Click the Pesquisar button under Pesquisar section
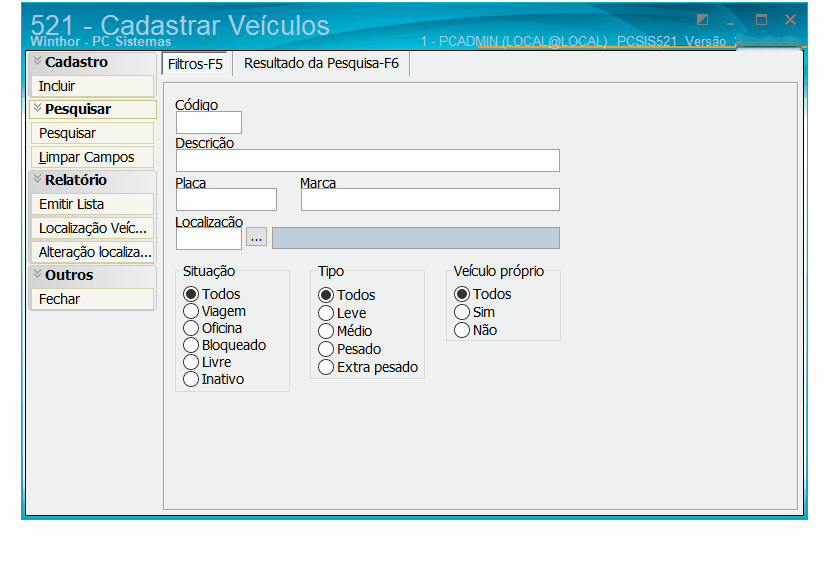840x572 pixels. (x=92, y=133)
